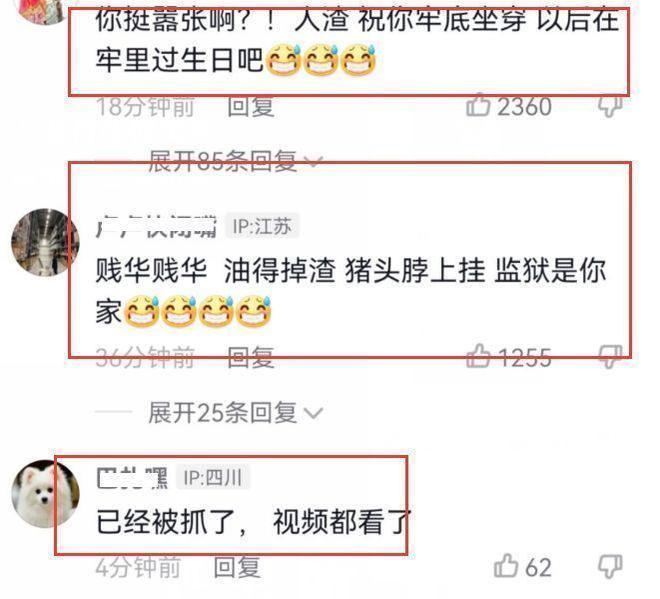Reply to the 36分钟前 comment
Image resolution: width=660 pixels, height=599 pixels.
(251, 357)
